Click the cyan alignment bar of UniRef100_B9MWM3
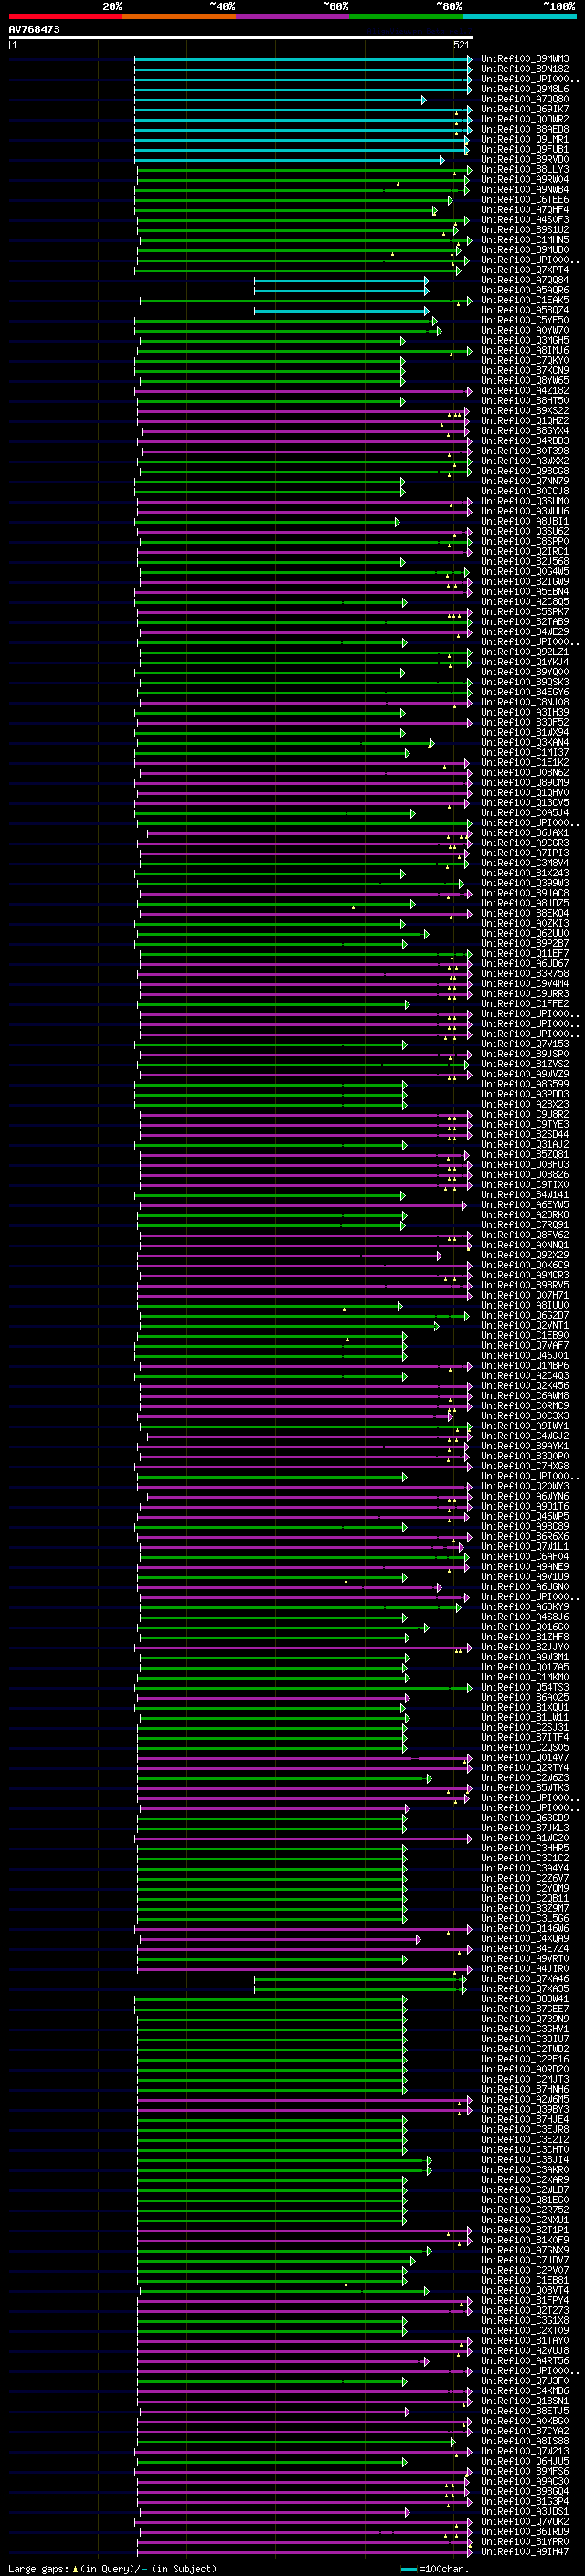 coord(303,59)
